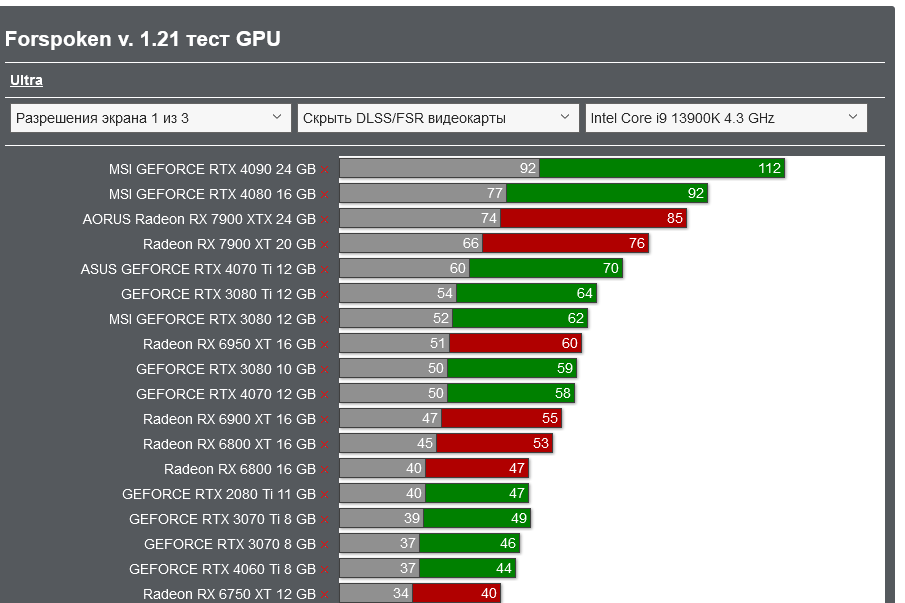
Task: Expand the Intel Core i9 13900K processor dropdown
Action: [722, 117]
